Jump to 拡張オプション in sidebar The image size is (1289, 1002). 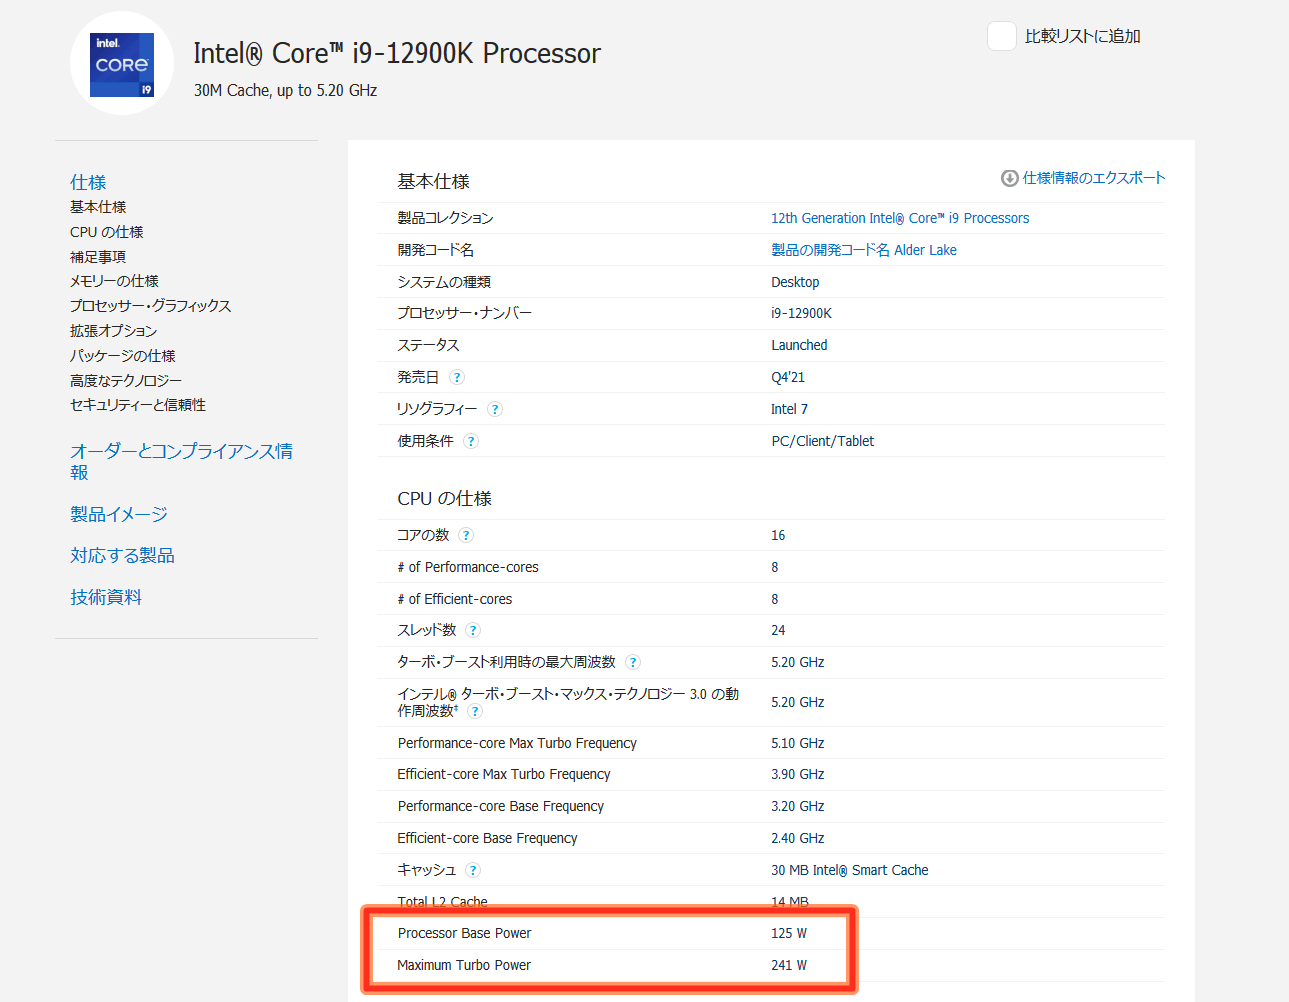tap(113, 331)
